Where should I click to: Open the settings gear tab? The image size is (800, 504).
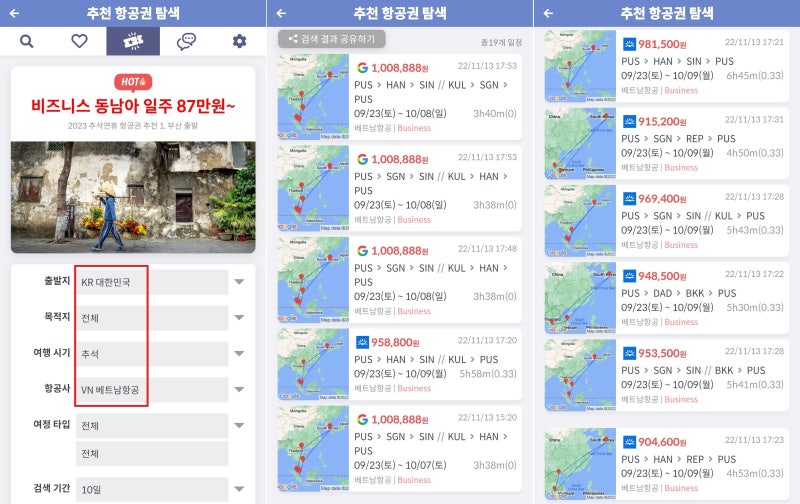click(239, 41)
